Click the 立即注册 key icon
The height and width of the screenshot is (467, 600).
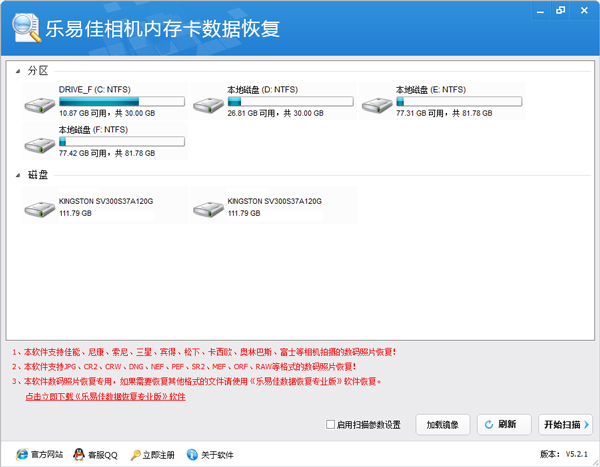point(136,454)
